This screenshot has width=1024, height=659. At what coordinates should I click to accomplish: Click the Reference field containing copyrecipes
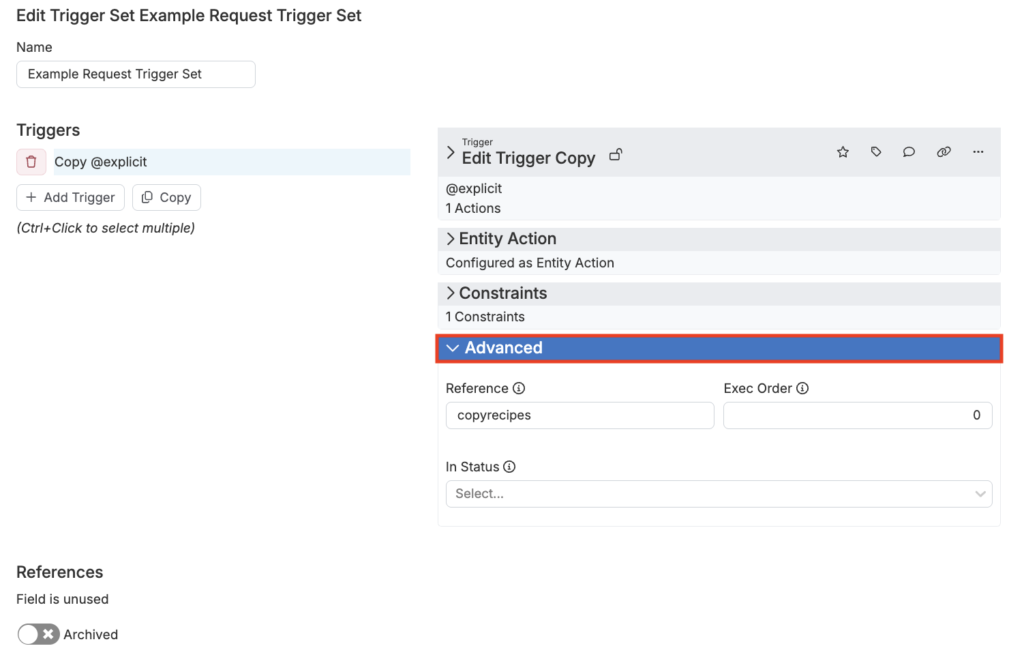point(580,415)
